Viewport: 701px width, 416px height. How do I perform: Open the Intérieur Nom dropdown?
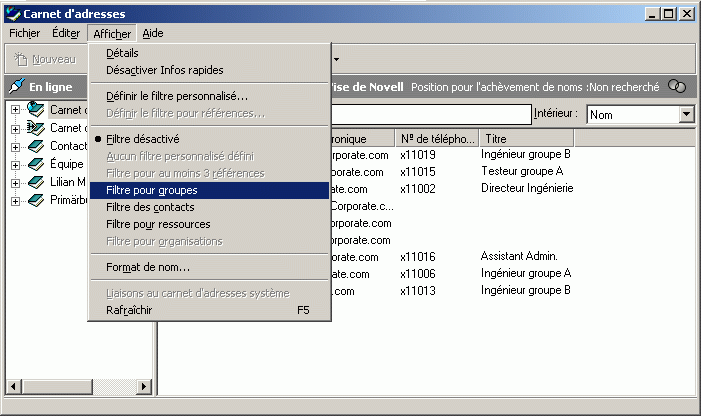(687, 115)
